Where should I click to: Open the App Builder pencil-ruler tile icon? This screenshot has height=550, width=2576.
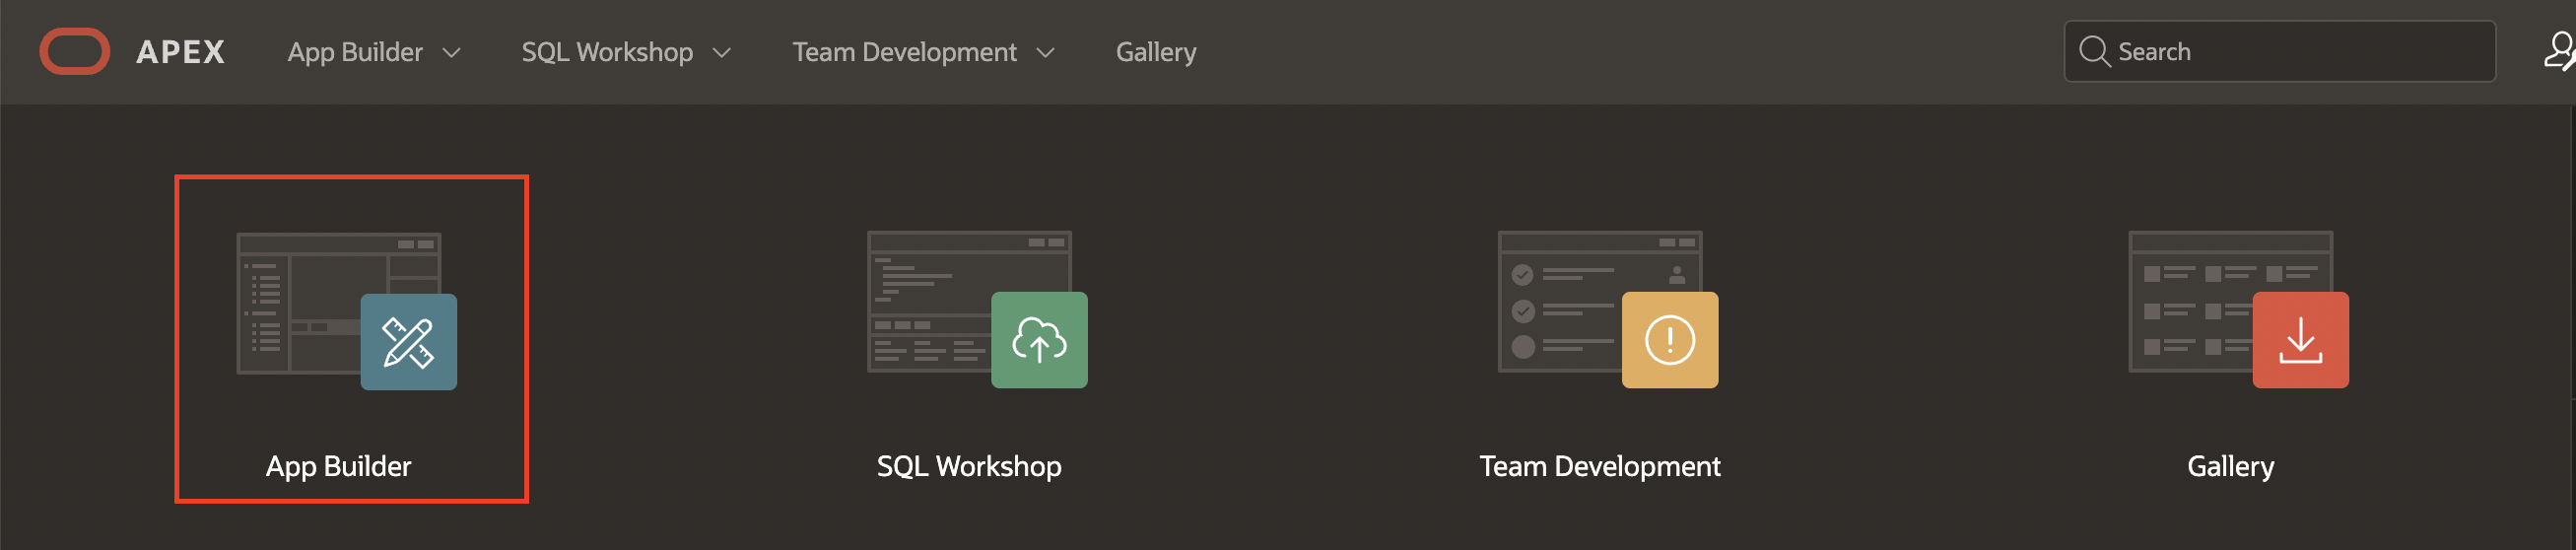click(409, 342)
